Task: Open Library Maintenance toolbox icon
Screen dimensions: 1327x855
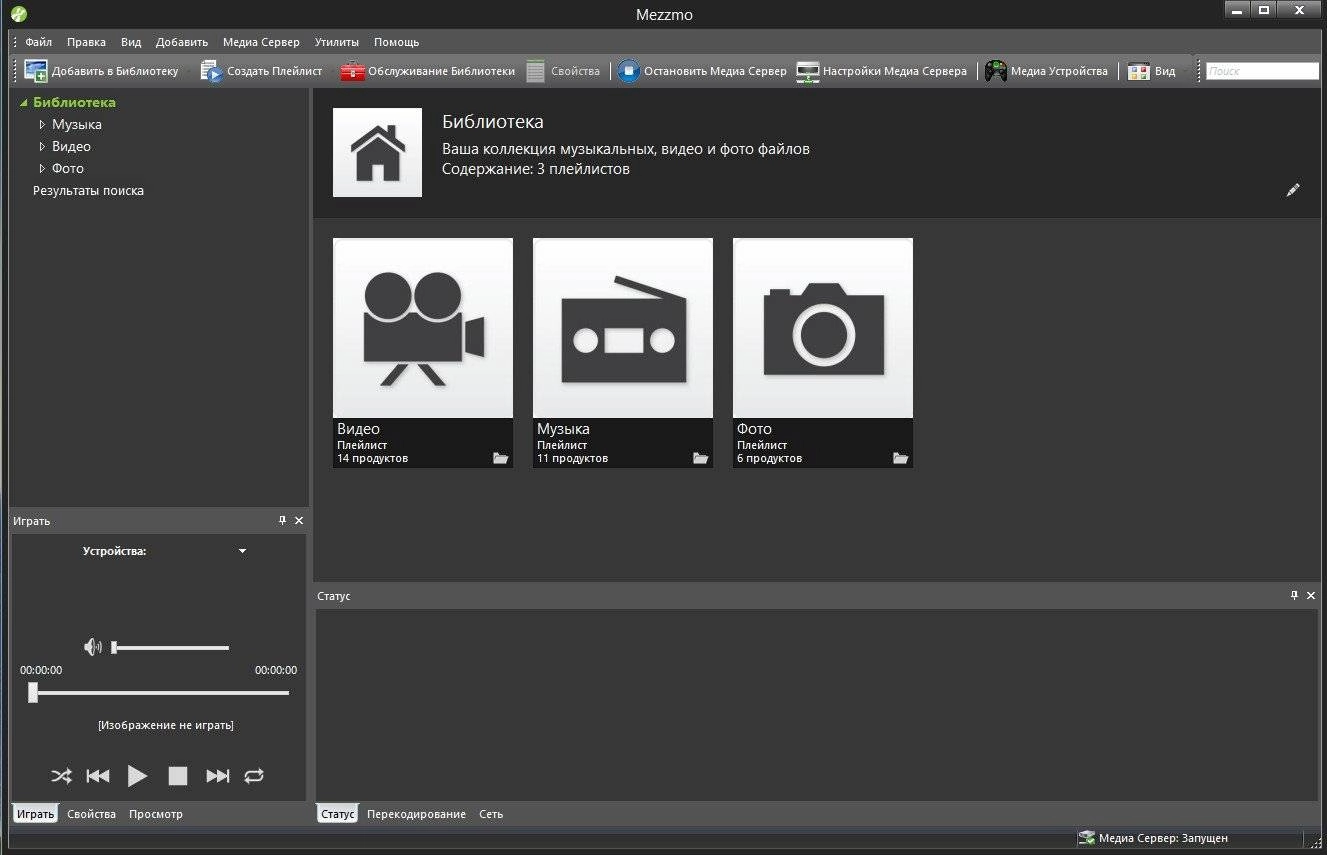Action: tap(352, 71)
